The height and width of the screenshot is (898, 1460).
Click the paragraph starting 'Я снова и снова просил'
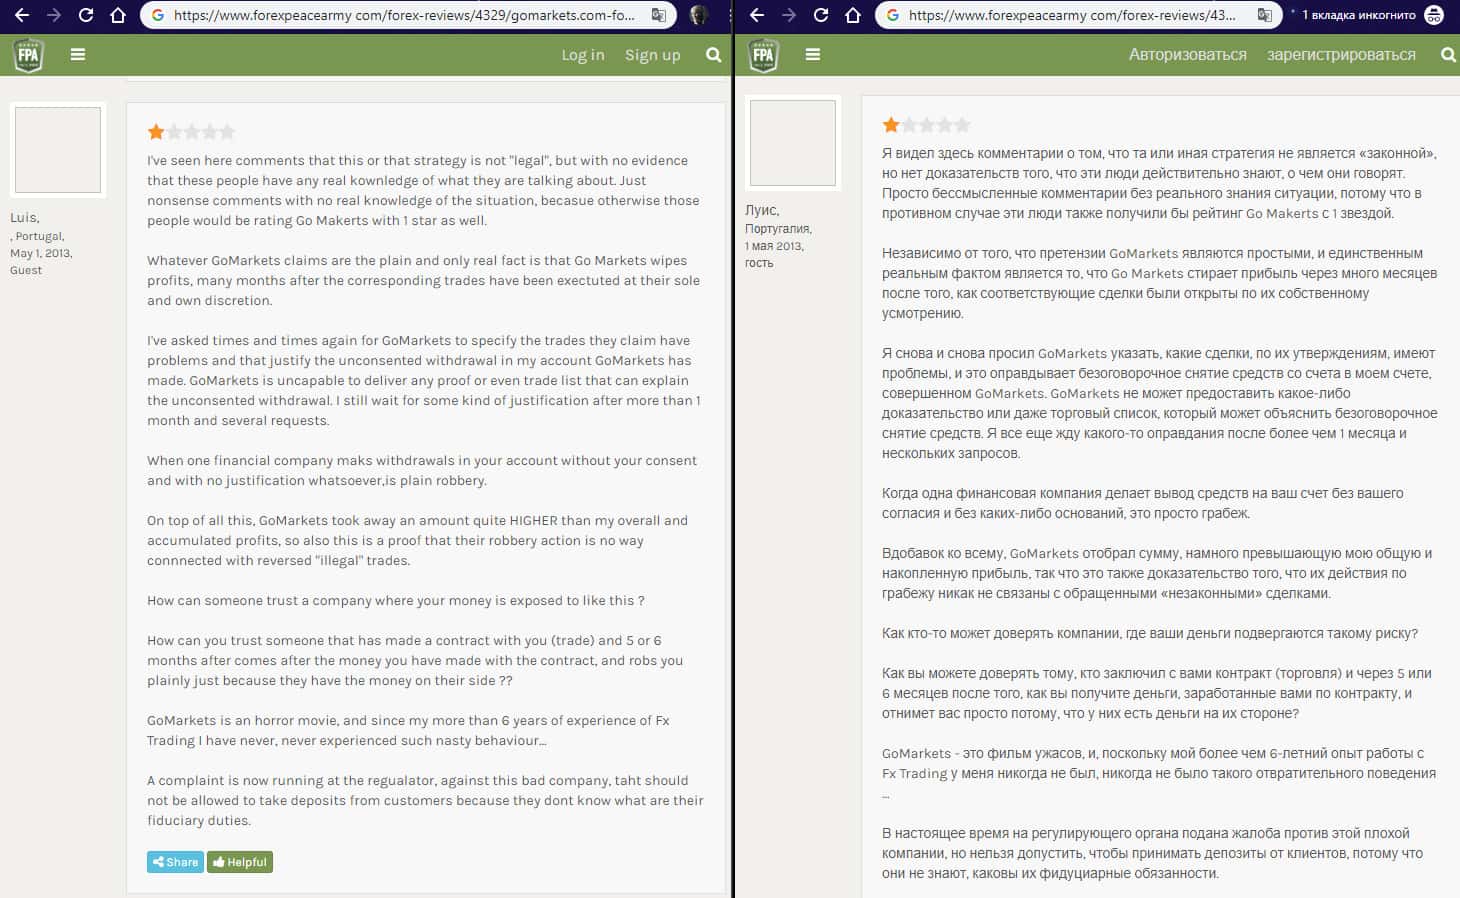point(1160,404)
